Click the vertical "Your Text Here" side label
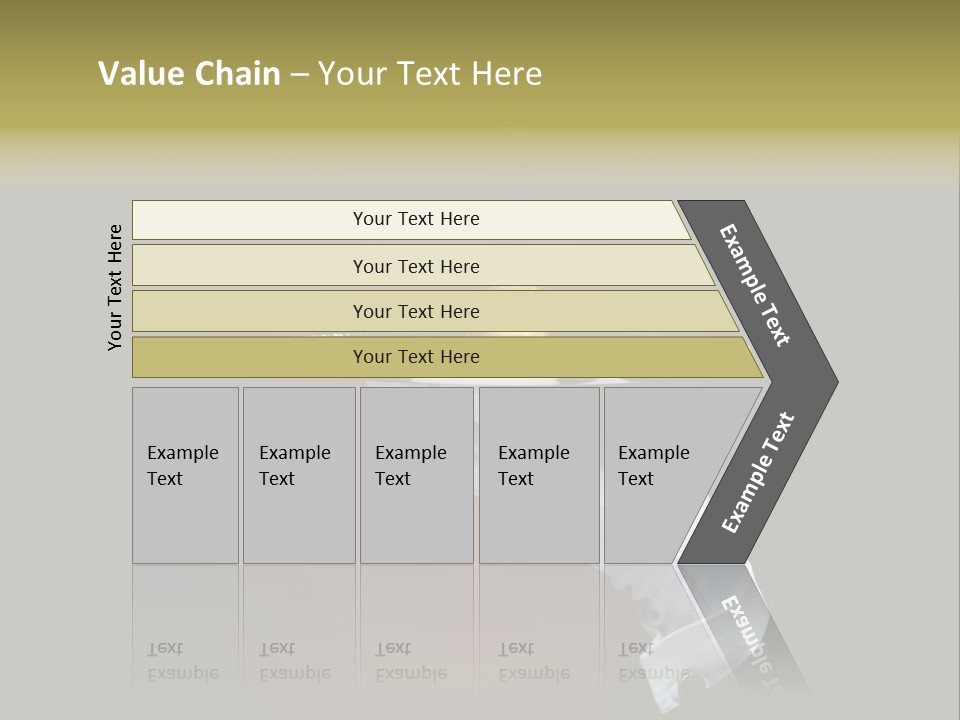Image resolution: width=960 pixels, height=720 pixels. [x=116, y=287]
